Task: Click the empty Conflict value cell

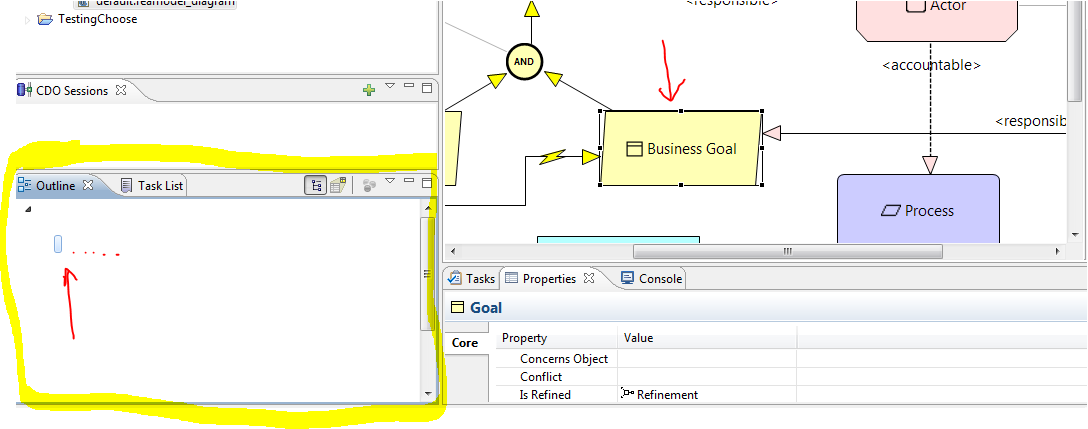Action: pyautogui.click(x=707, y=377)
